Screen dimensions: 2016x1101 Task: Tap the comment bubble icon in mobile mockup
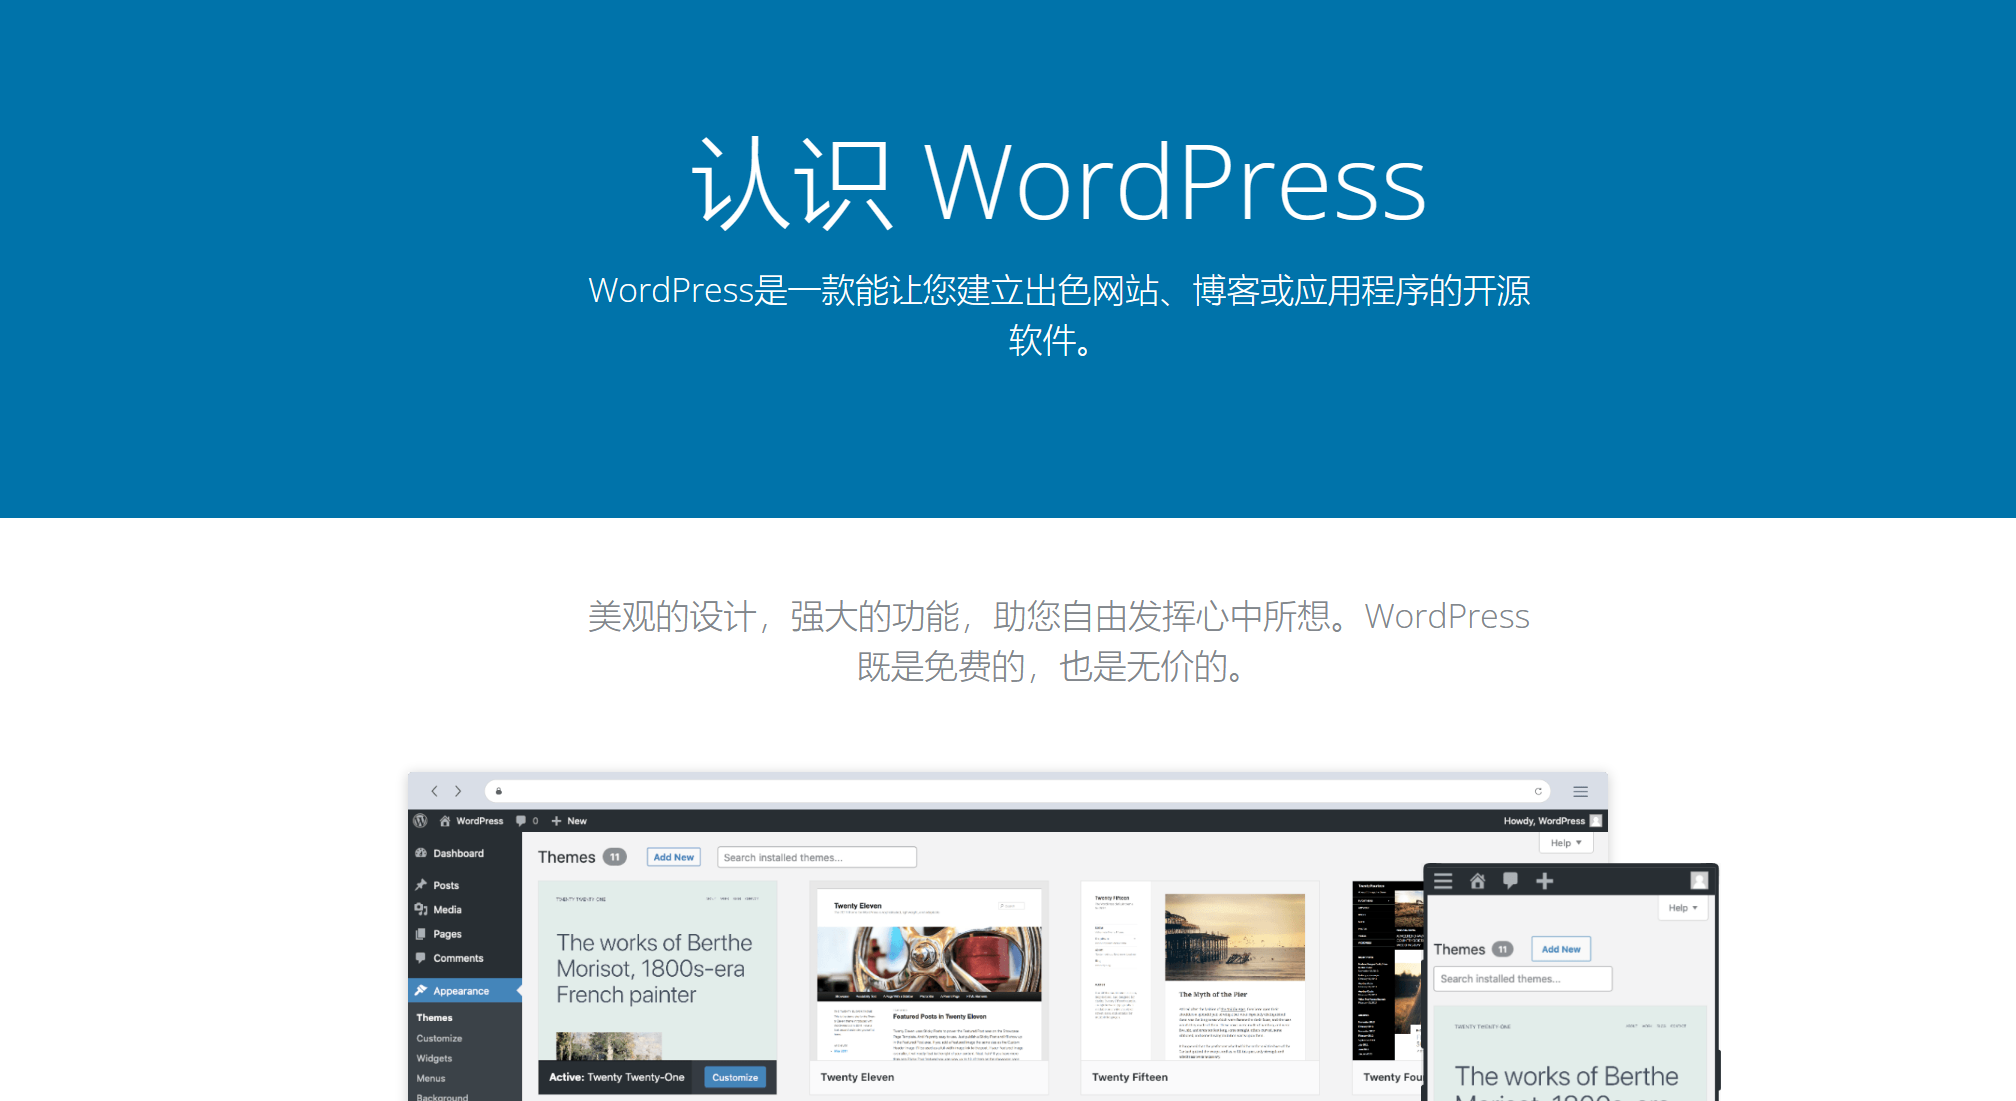(x=1511, y=881)
